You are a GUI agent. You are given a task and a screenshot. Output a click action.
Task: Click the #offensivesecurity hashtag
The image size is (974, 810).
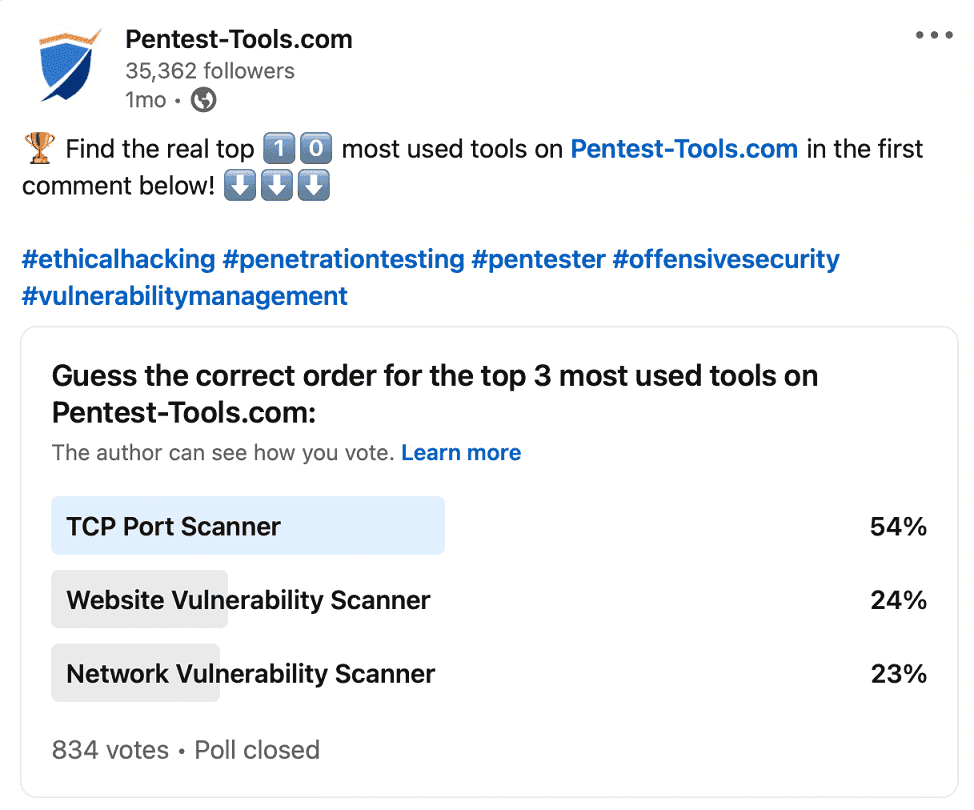(728, 259)
